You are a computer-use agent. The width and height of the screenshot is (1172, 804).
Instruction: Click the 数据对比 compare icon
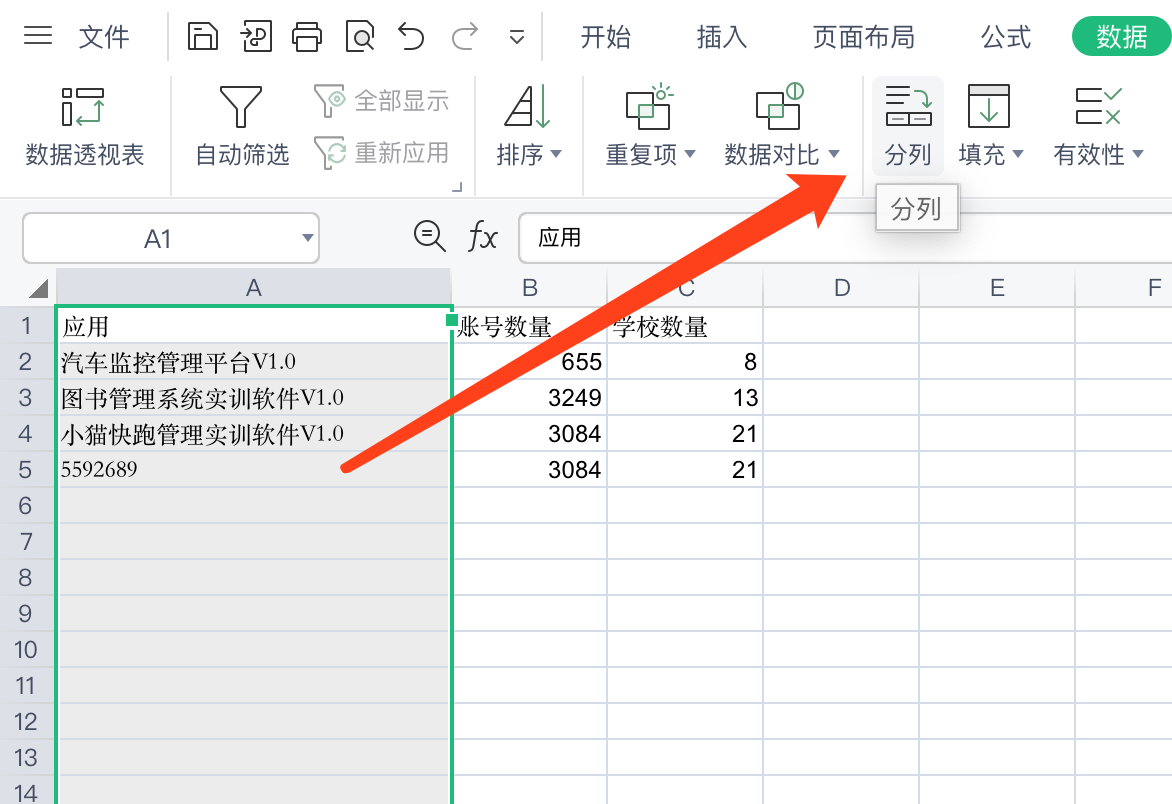pos(780,106)
